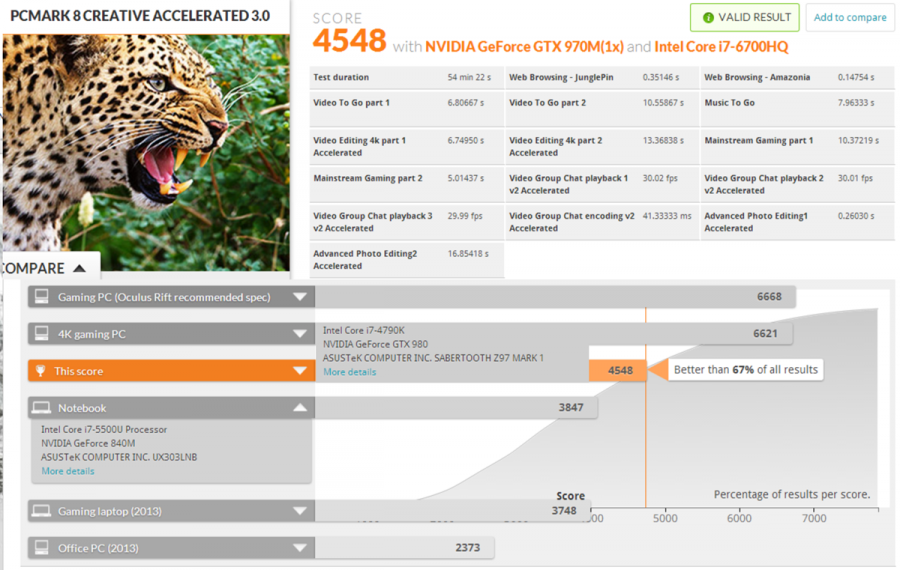This screenshot has width=900, height=570.
Task: Click the Office PC (2013) monitor icon
Action: click(x=41, y=548)
